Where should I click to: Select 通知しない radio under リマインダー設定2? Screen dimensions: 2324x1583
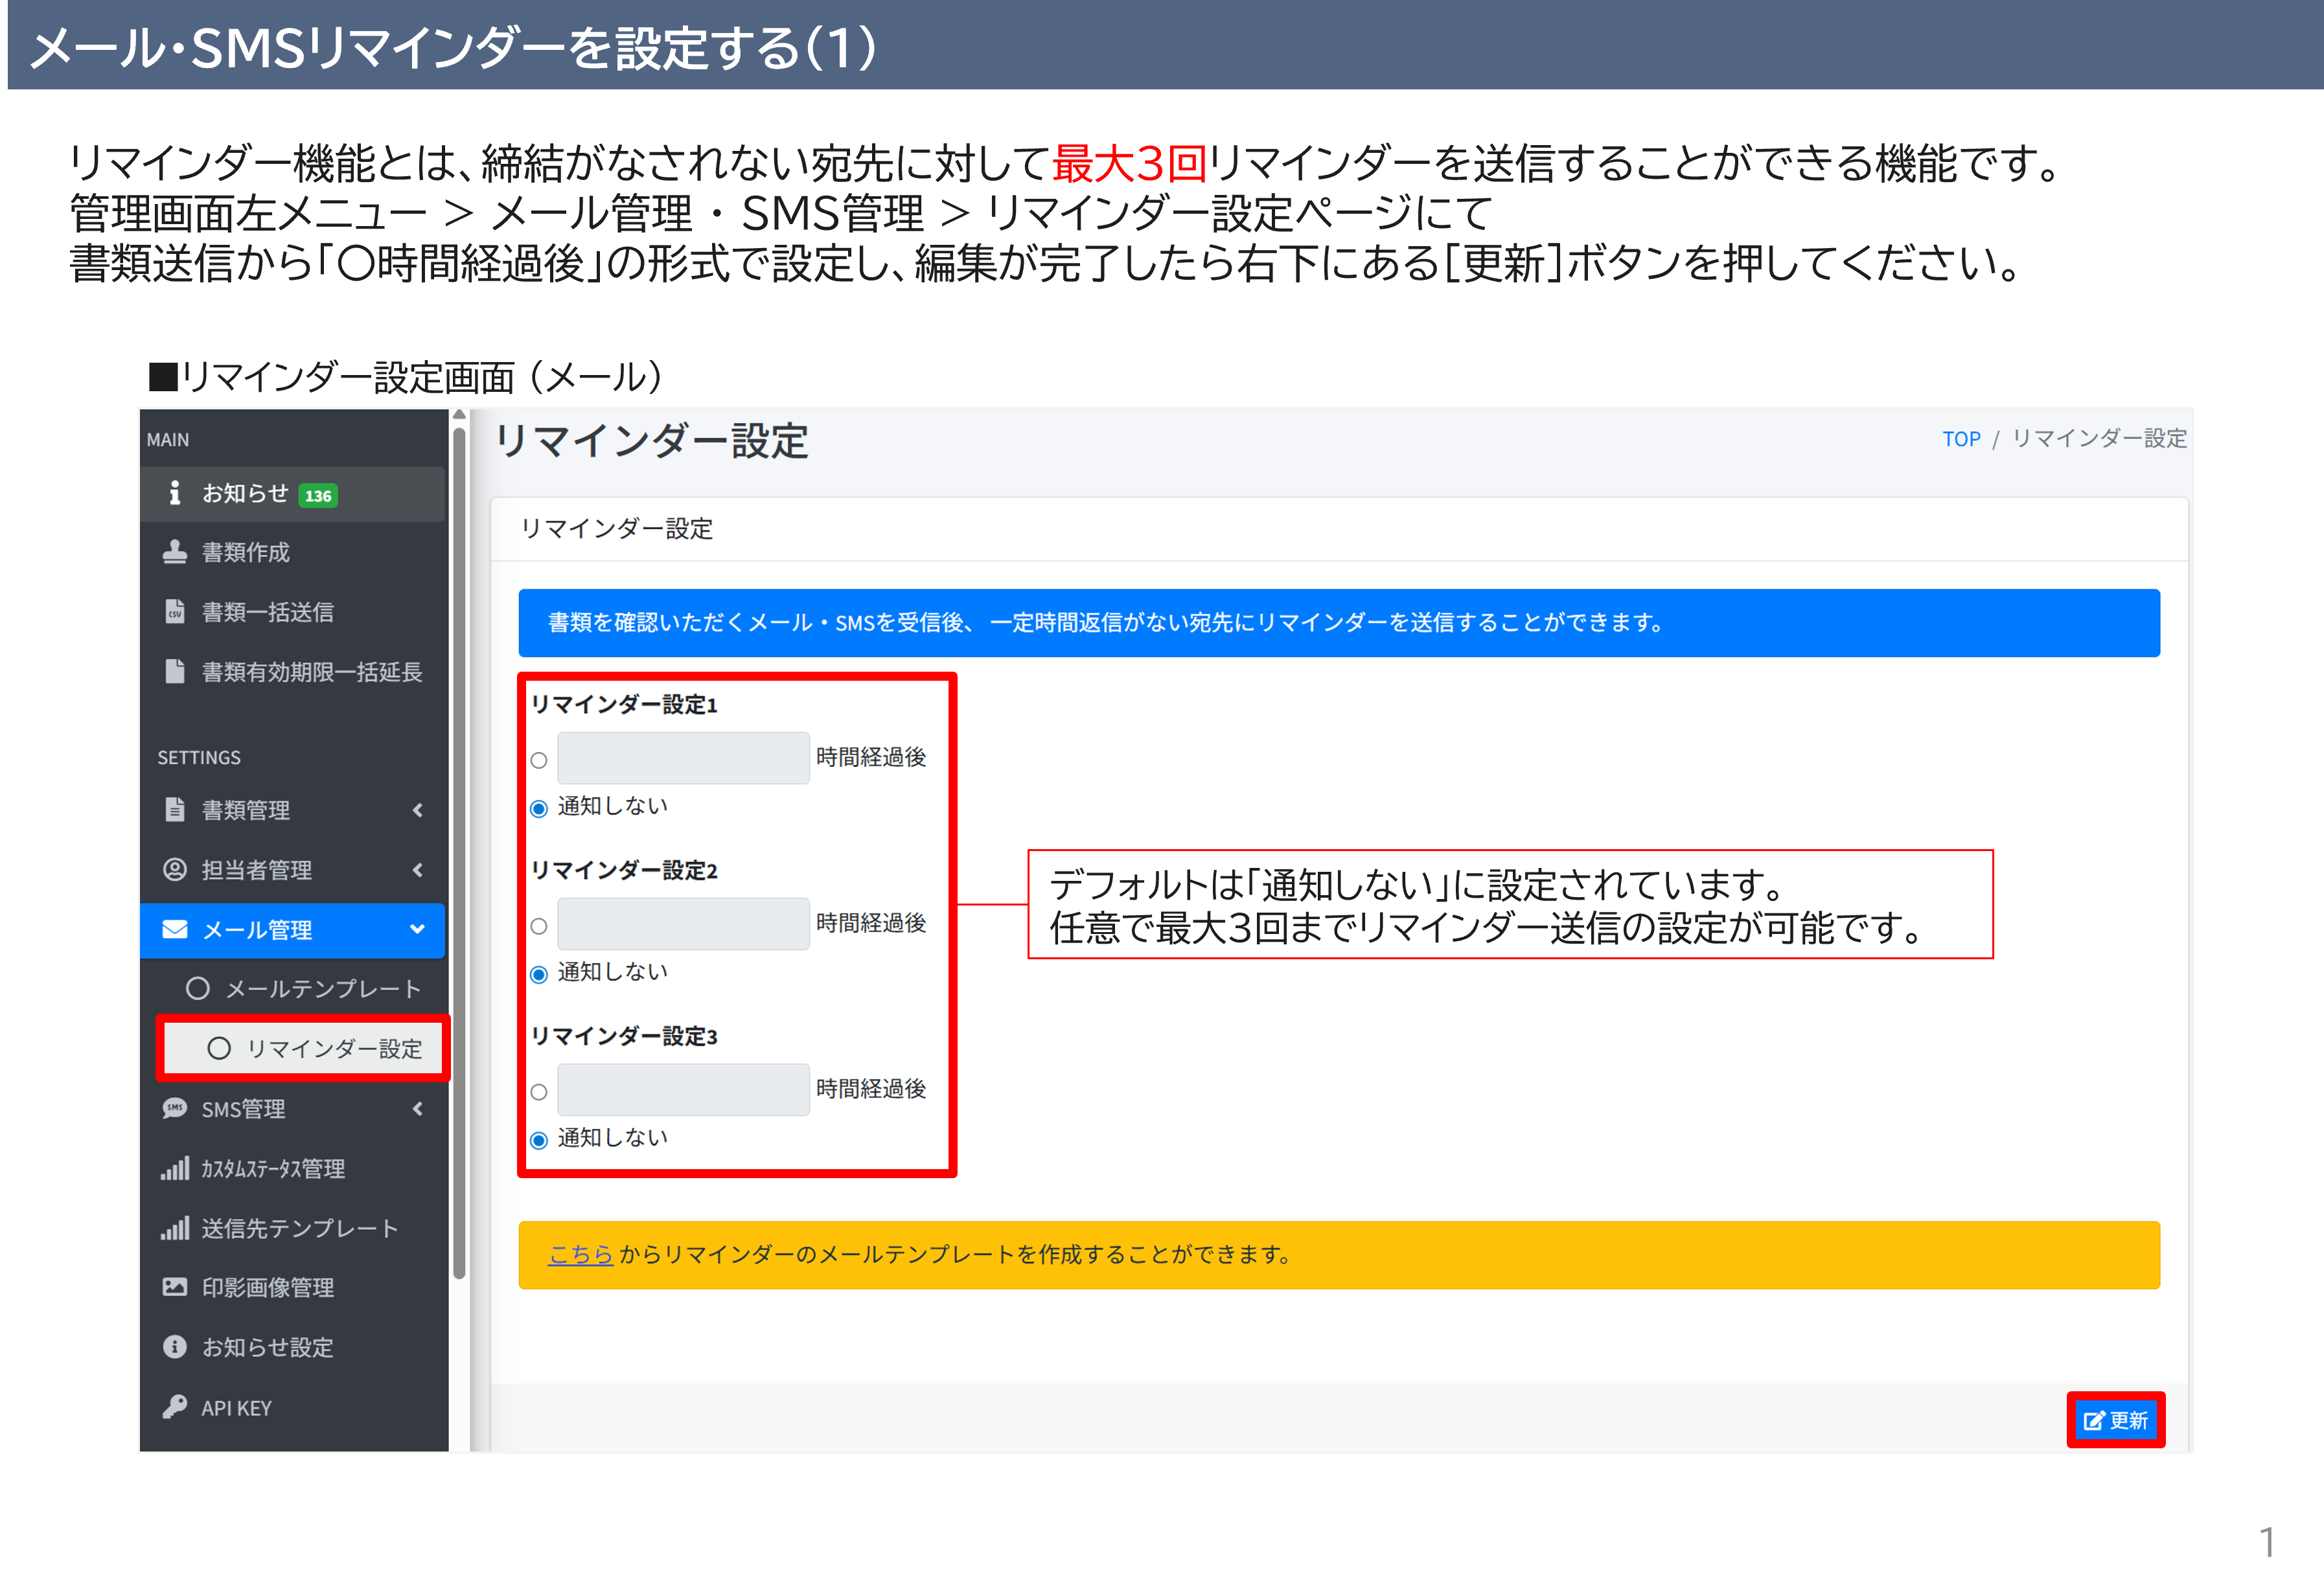click(539, 974)
